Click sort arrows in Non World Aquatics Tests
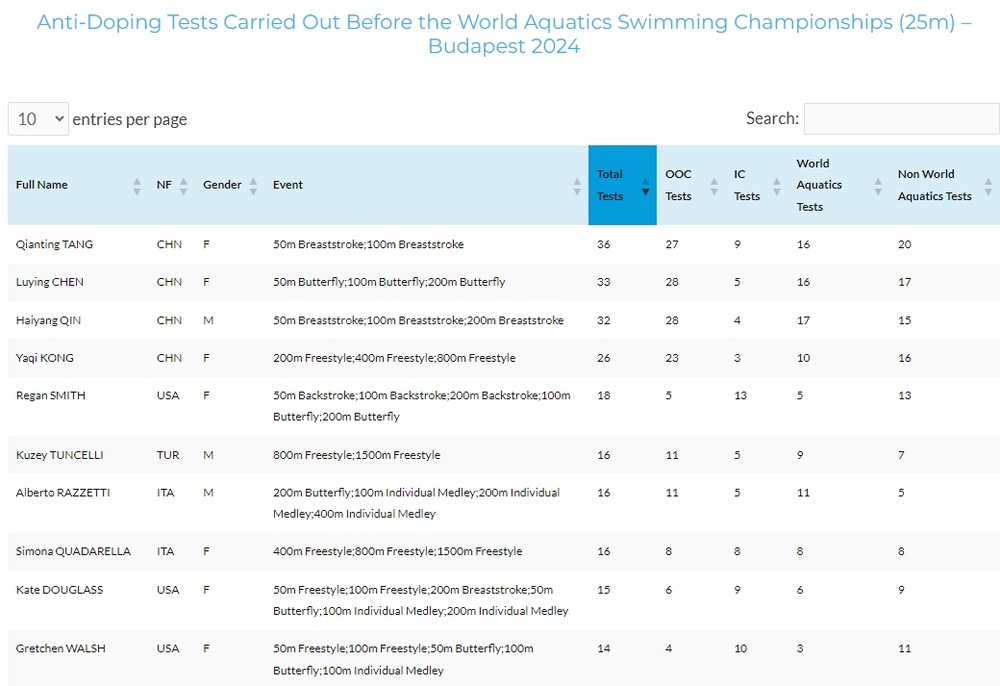 (x=988, y=185)
